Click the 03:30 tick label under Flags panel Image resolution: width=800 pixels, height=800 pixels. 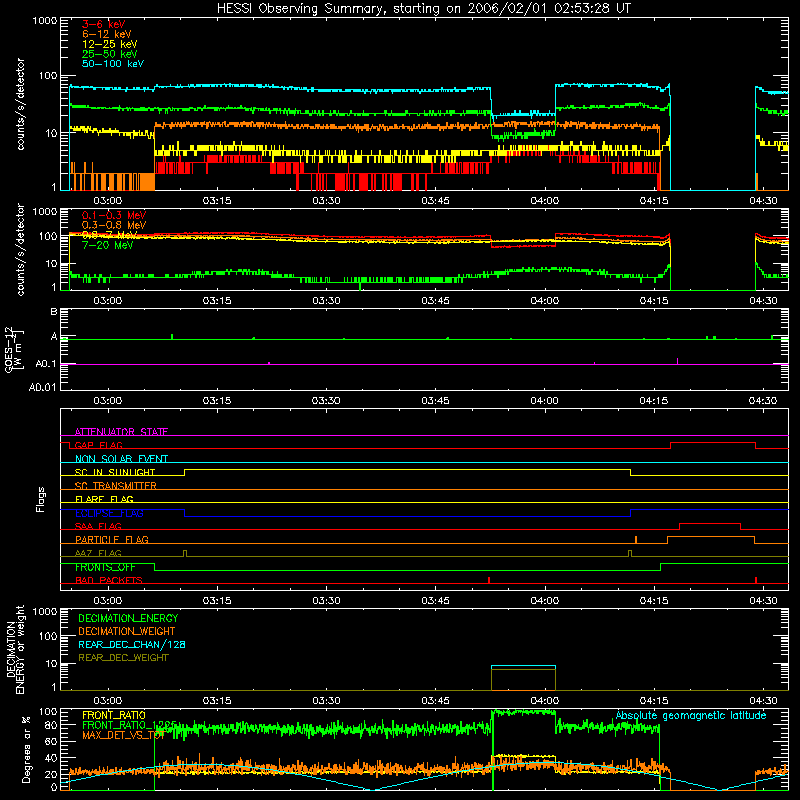coord(327,601)
